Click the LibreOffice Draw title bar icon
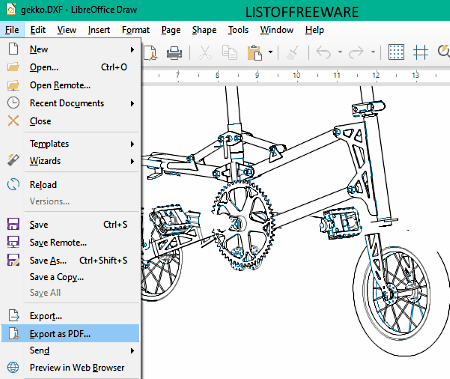450x379 pixels. (11, 9)
